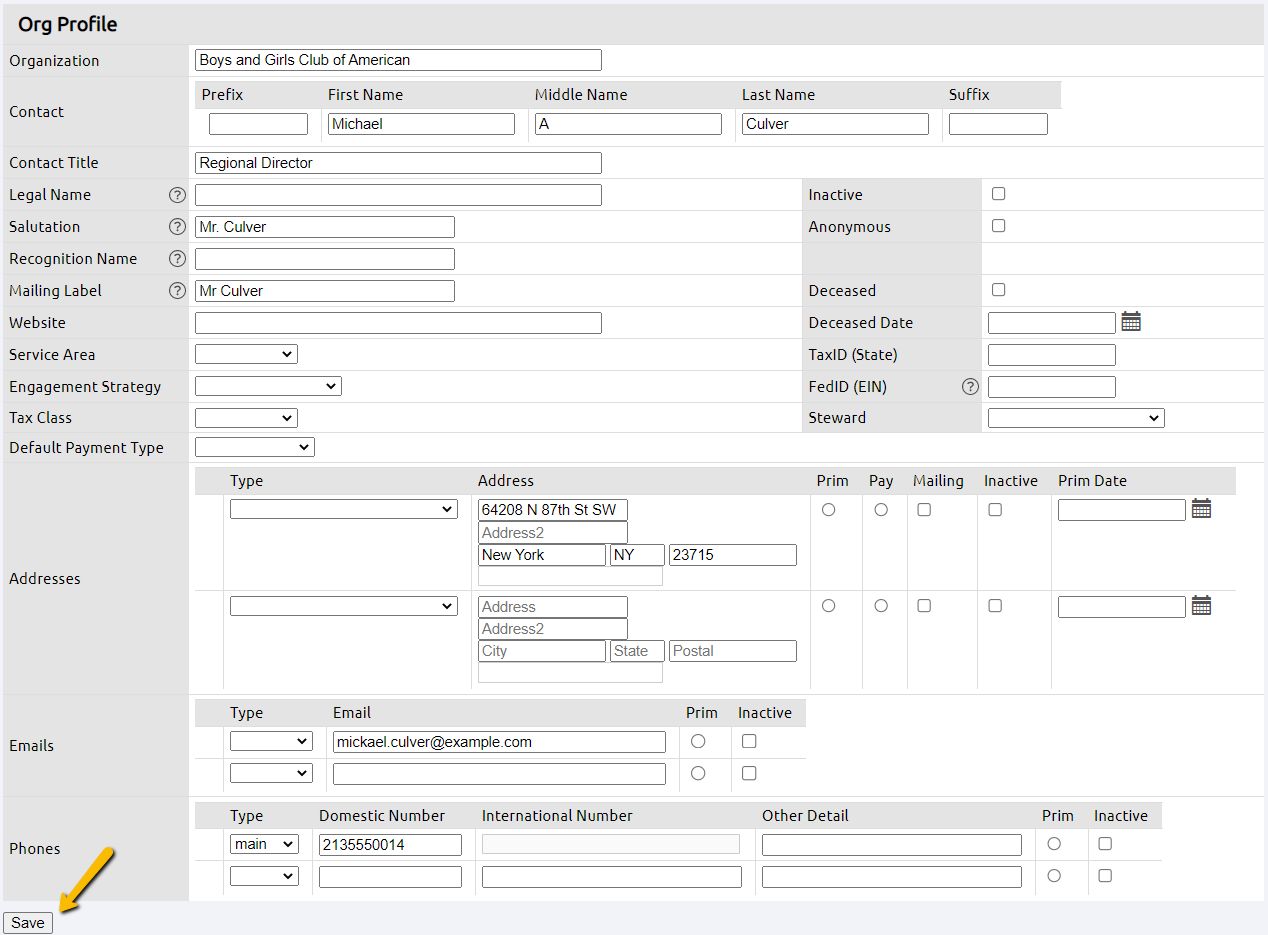Viewport: 1268px width, 935px height.
Task: Select Pay radio for 64208 N 87th St address
Action: (880, 510)
